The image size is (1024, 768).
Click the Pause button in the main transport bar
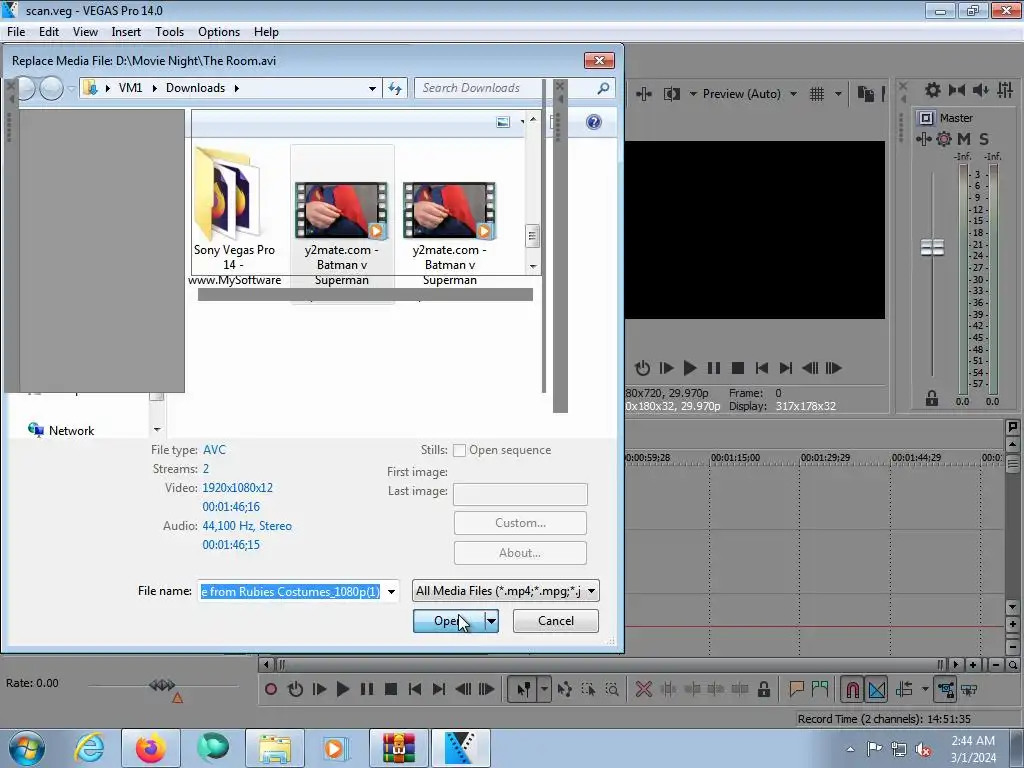pos(367,689)
